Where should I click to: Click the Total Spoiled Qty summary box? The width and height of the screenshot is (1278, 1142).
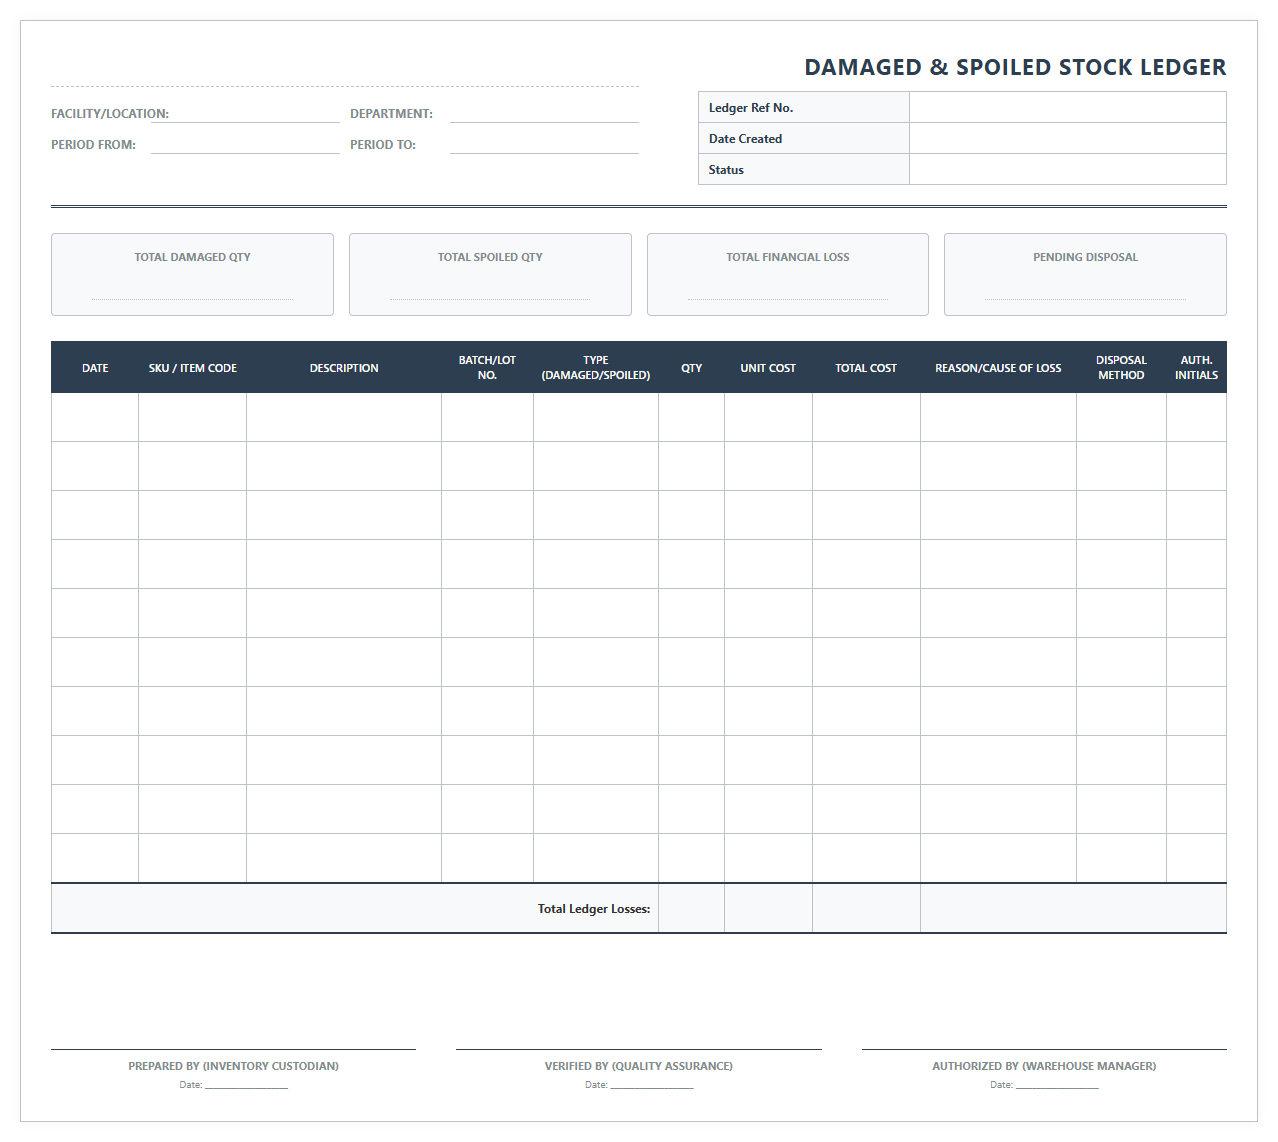click(490, 275)
